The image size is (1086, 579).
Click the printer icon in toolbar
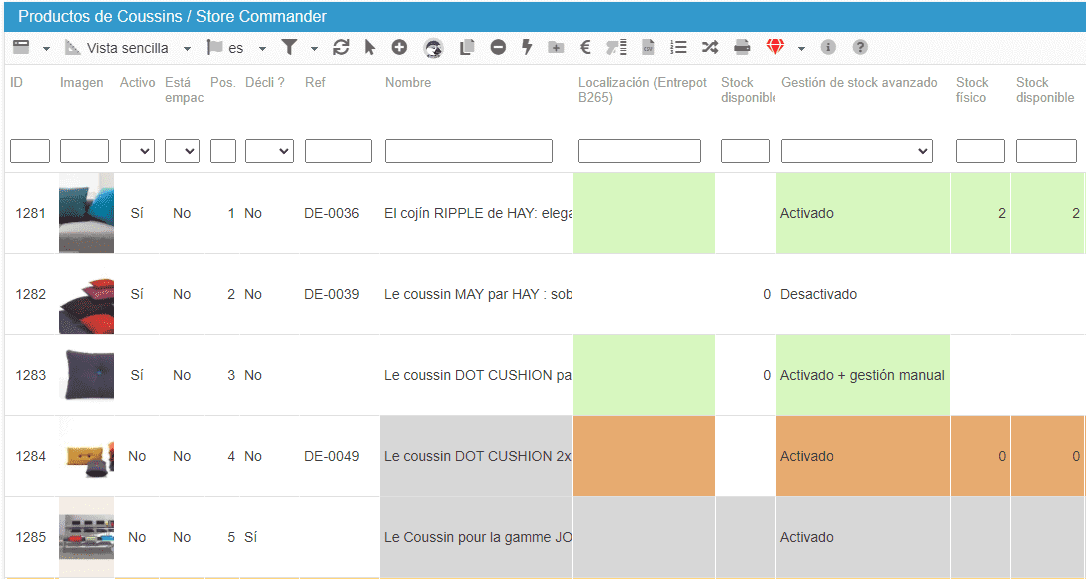pyautogui.click(x=742, y=48)
